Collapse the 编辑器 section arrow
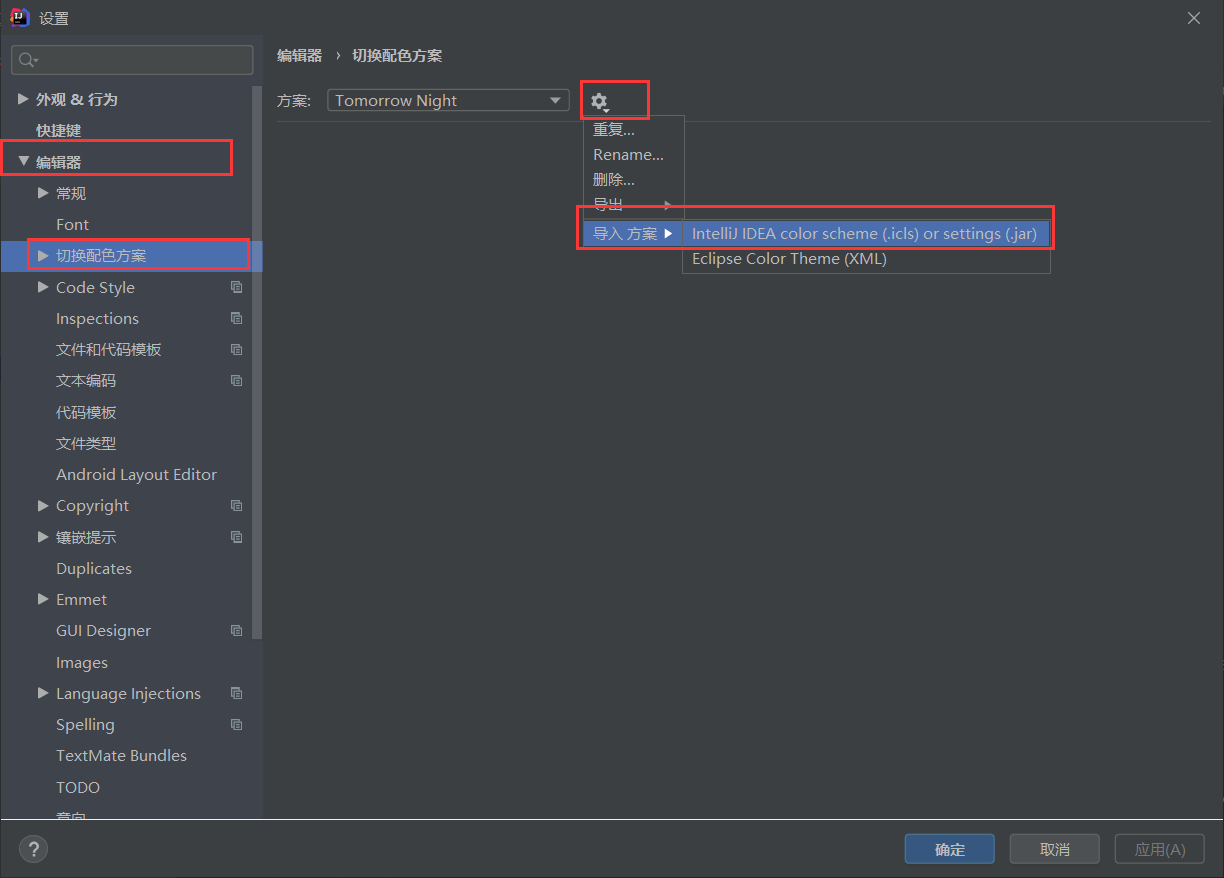Screen dimensions: 1224x878 pyautogui.click(x=23, y=161)
